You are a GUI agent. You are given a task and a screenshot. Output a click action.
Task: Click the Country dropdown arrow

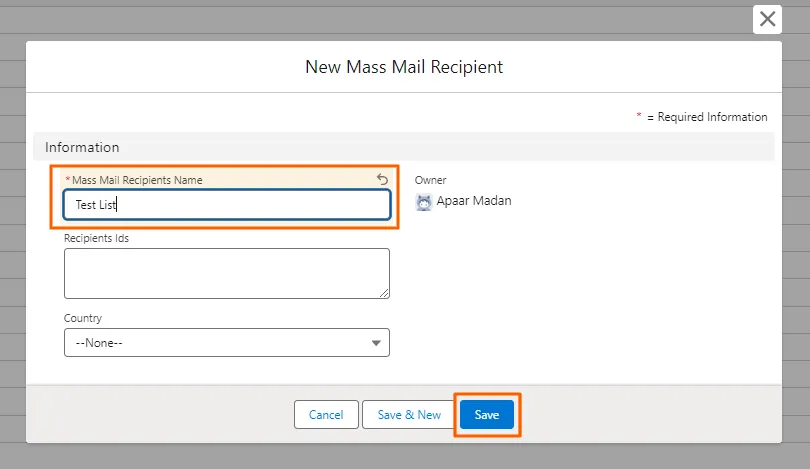click(376, 343)
